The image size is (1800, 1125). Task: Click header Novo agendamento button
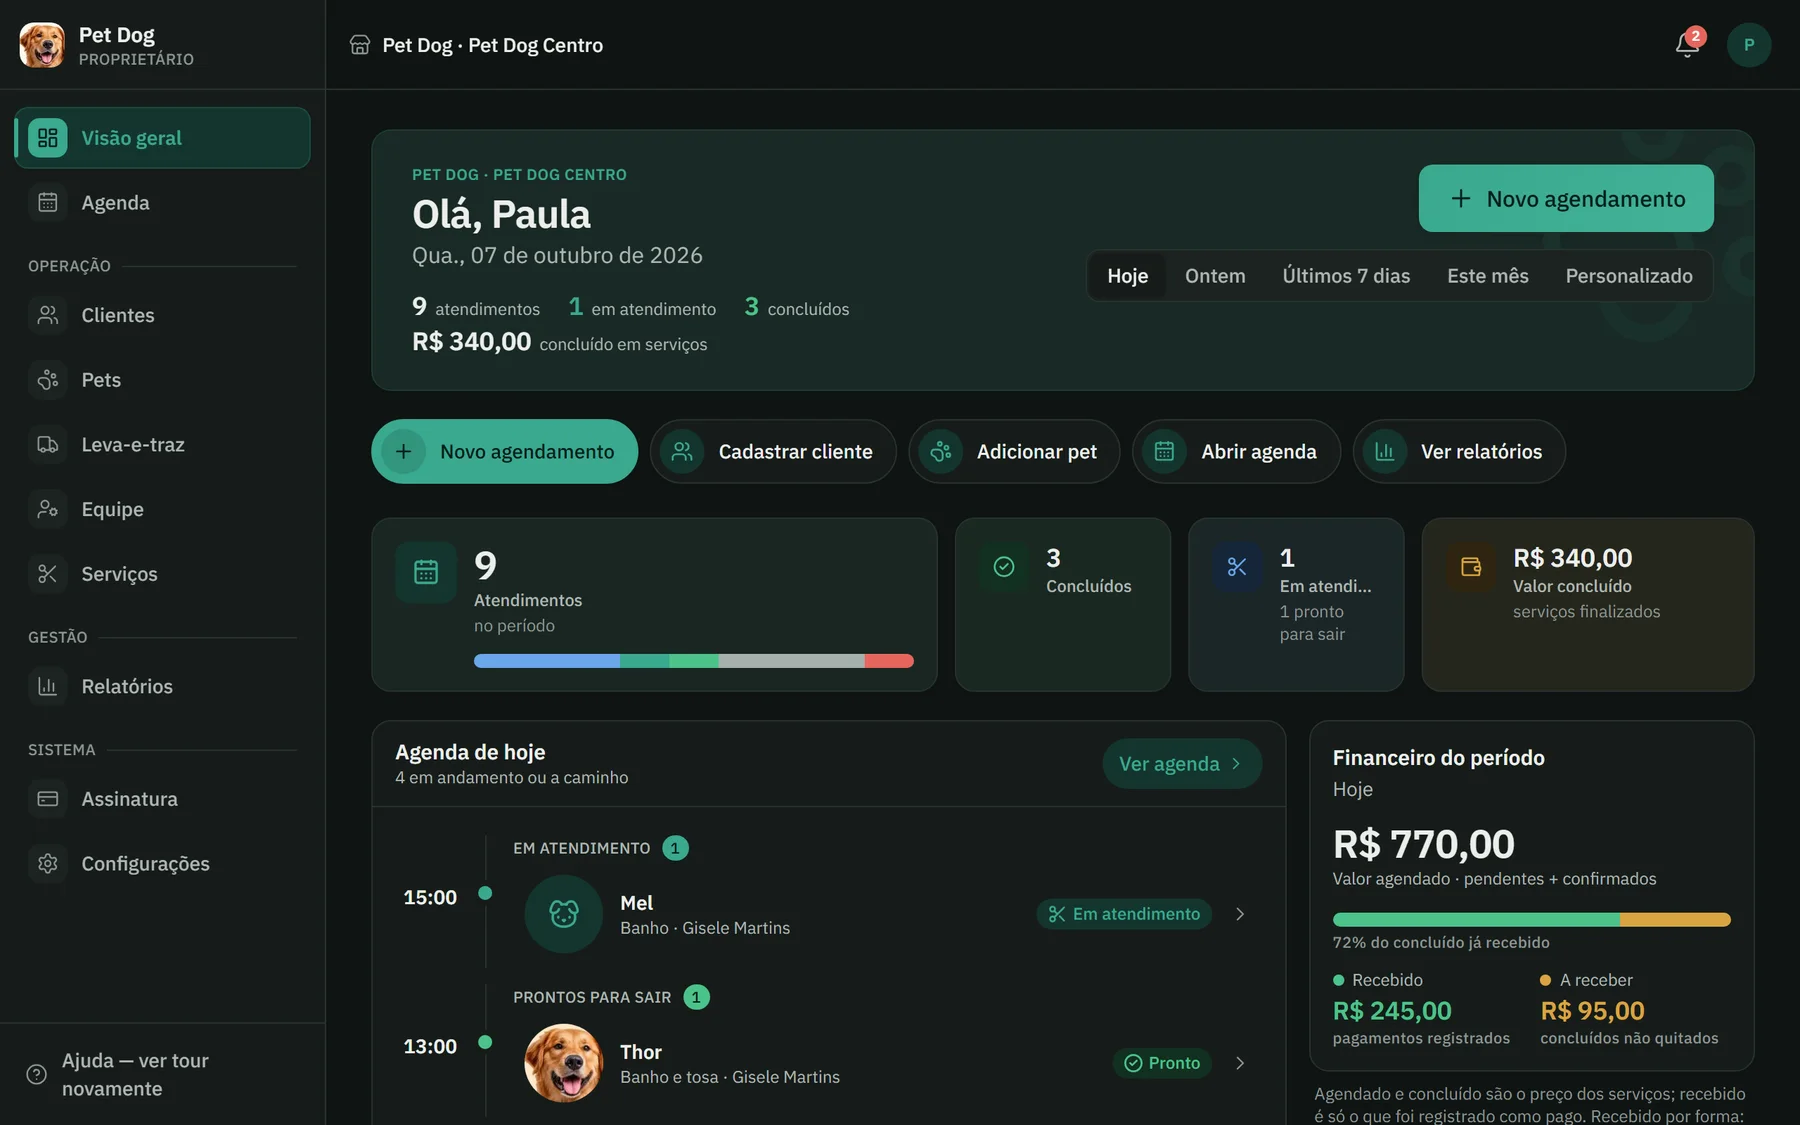[x=1566, y=199]
